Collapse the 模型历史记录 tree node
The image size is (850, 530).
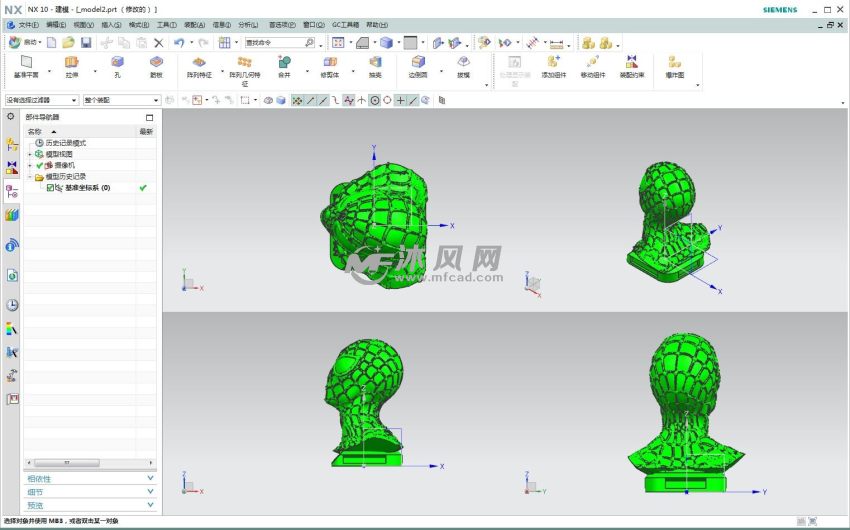[31, 177]
